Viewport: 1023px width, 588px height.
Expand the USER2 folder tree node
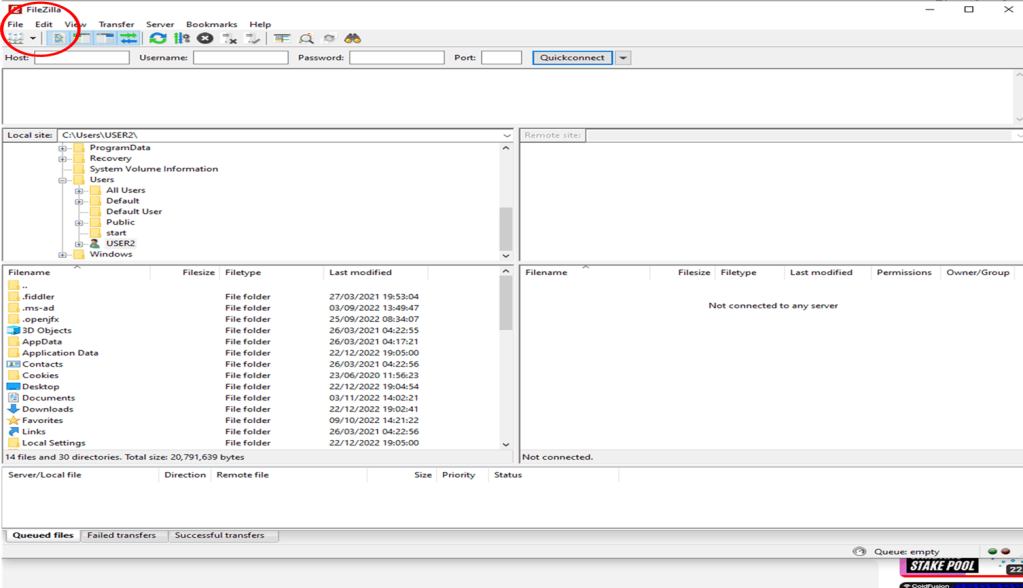tap(79, 244)
